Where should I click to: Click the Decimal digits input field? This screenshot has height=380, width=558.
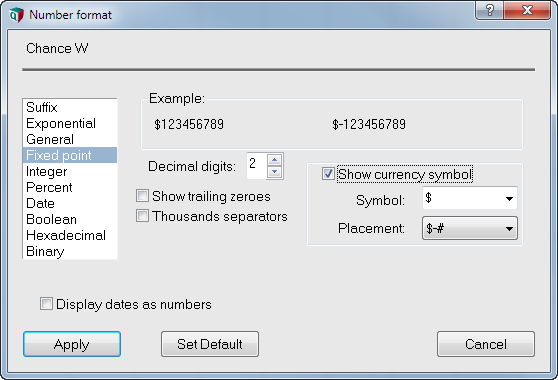pos(256,166)
